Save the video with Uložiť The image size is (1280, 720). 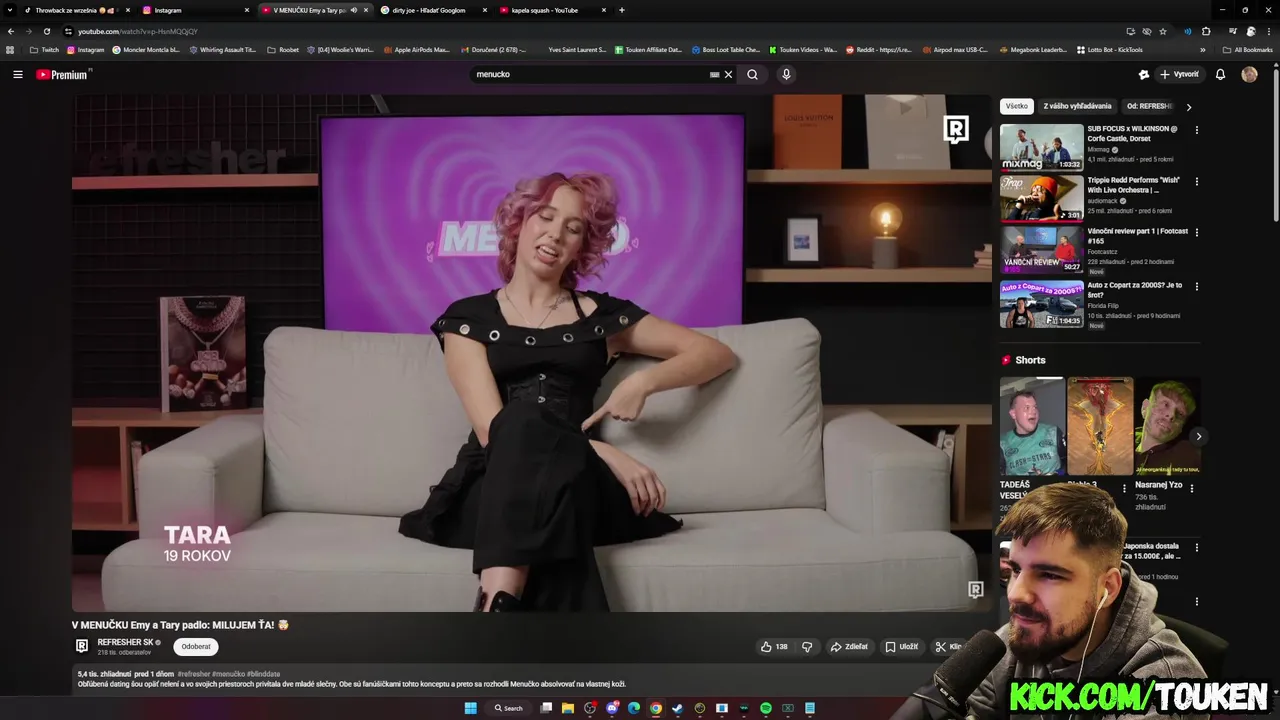901,647
